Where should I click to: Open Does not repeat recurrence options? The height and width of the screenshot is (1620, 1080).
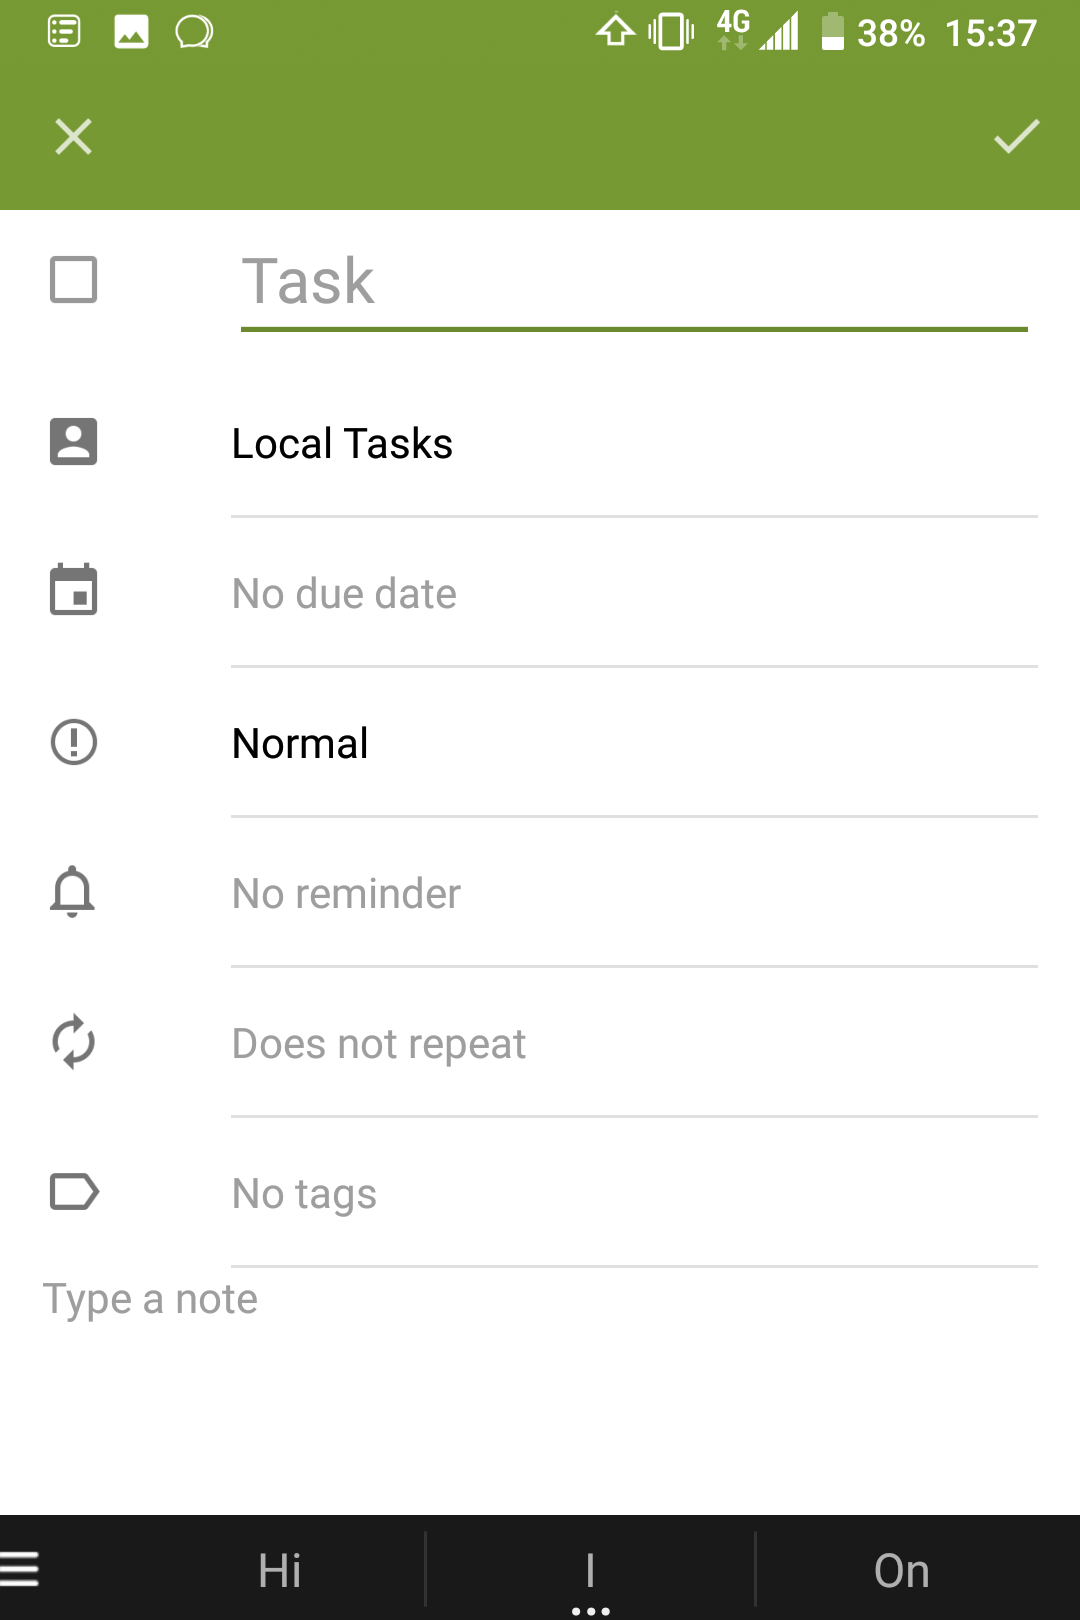634,1043
